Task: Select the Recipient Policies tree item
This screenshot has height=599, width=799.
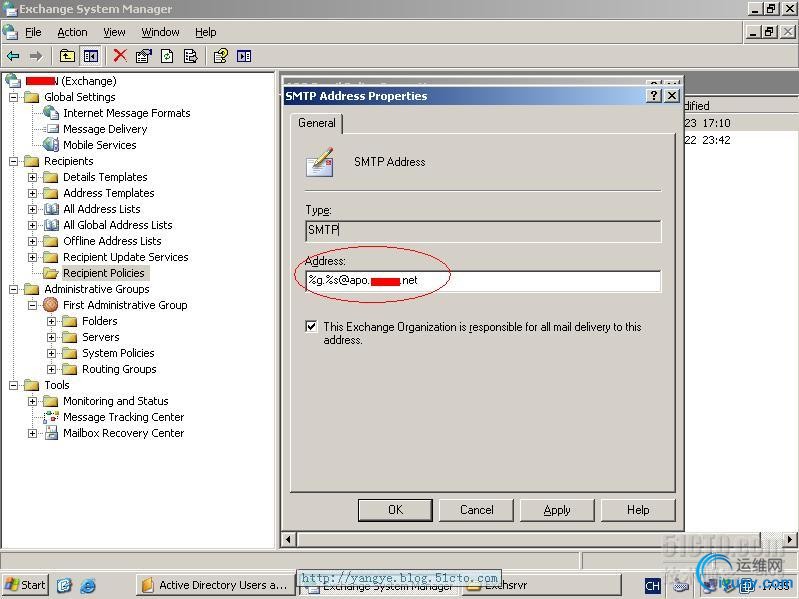Action: (x=104, y=273)
